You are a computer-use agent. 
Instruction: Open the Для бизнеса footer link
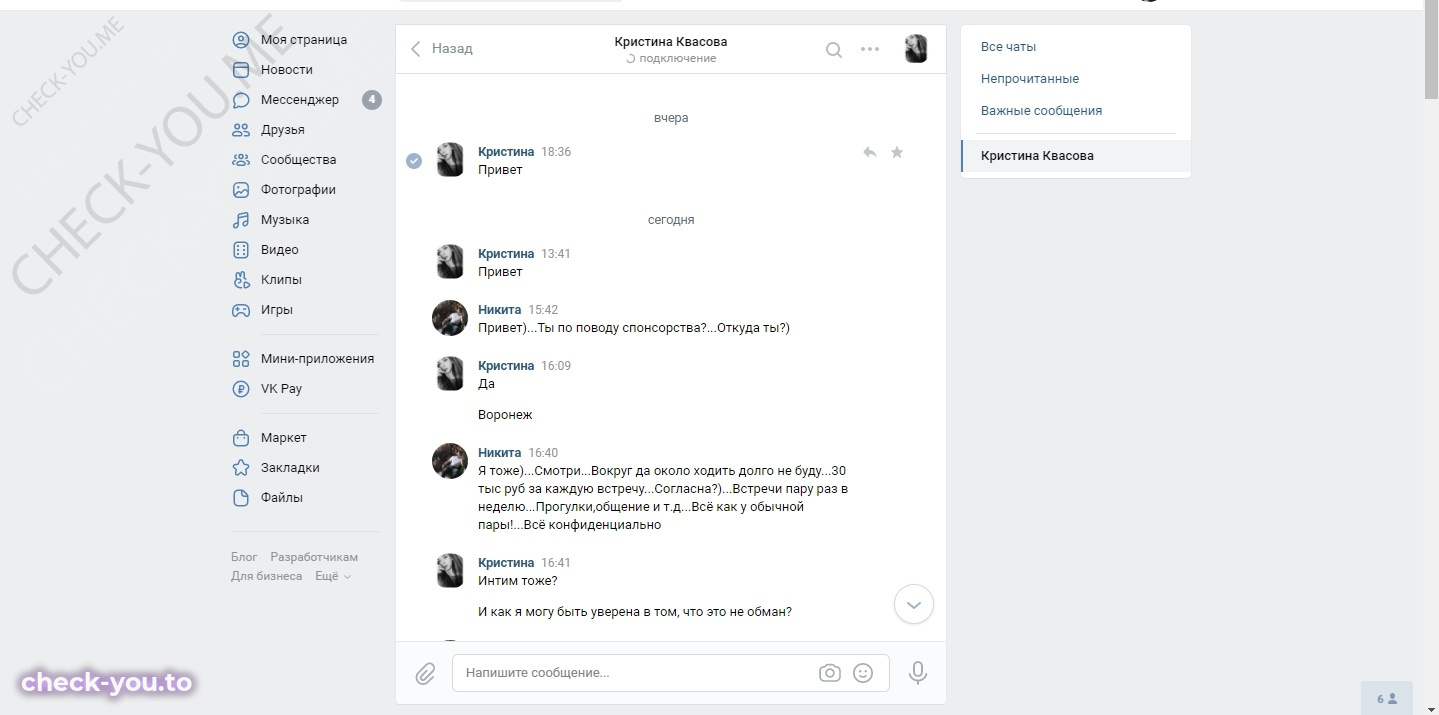267,576
